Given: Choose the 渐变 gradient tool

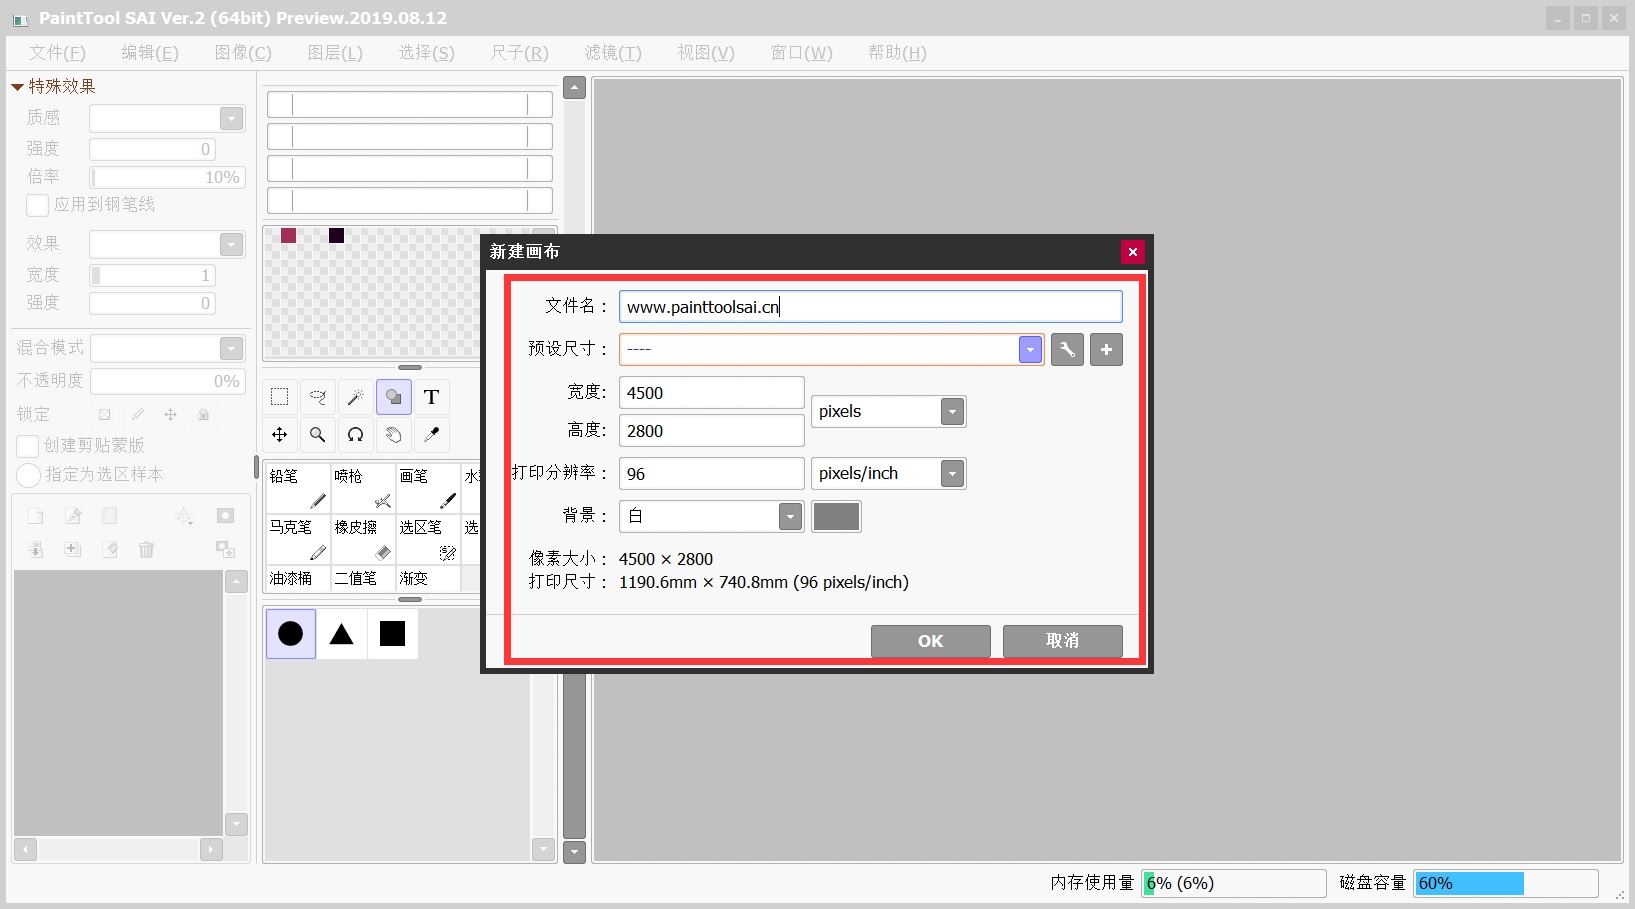Looking at the screenshot, I should coord(428,578).
